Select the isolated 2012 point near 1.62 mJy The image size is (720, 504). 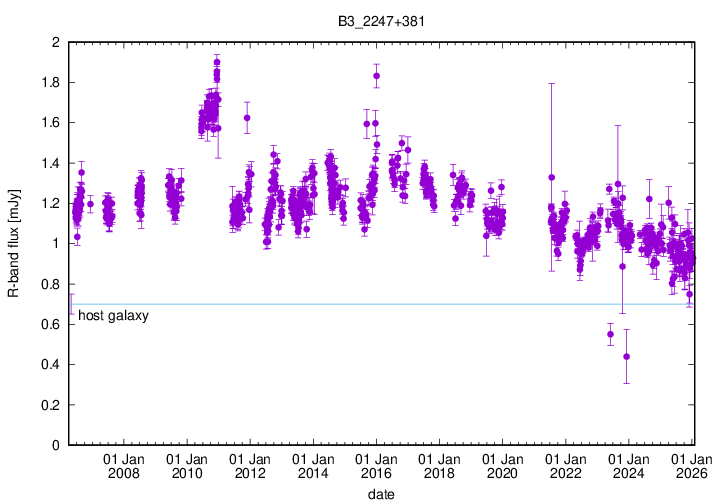coord(247,118)
